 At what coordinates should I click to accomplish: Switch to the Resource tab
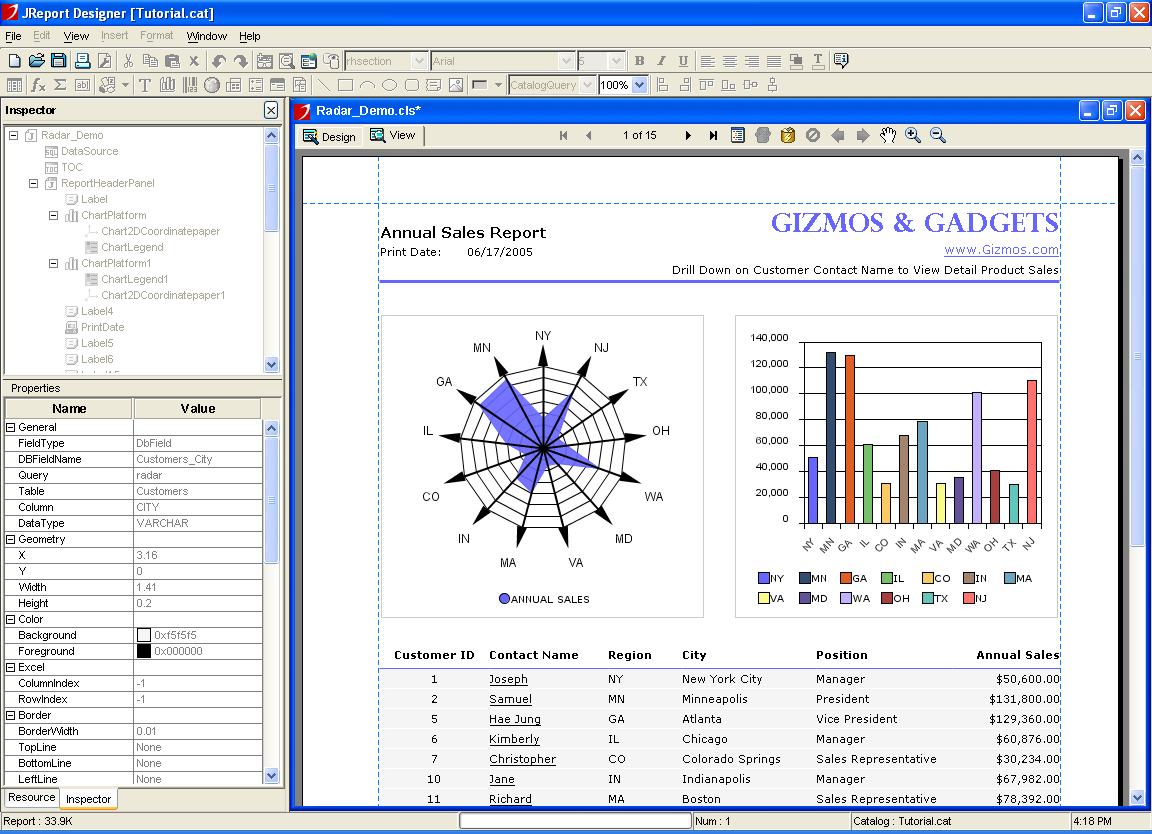click(x=32, y=797)
